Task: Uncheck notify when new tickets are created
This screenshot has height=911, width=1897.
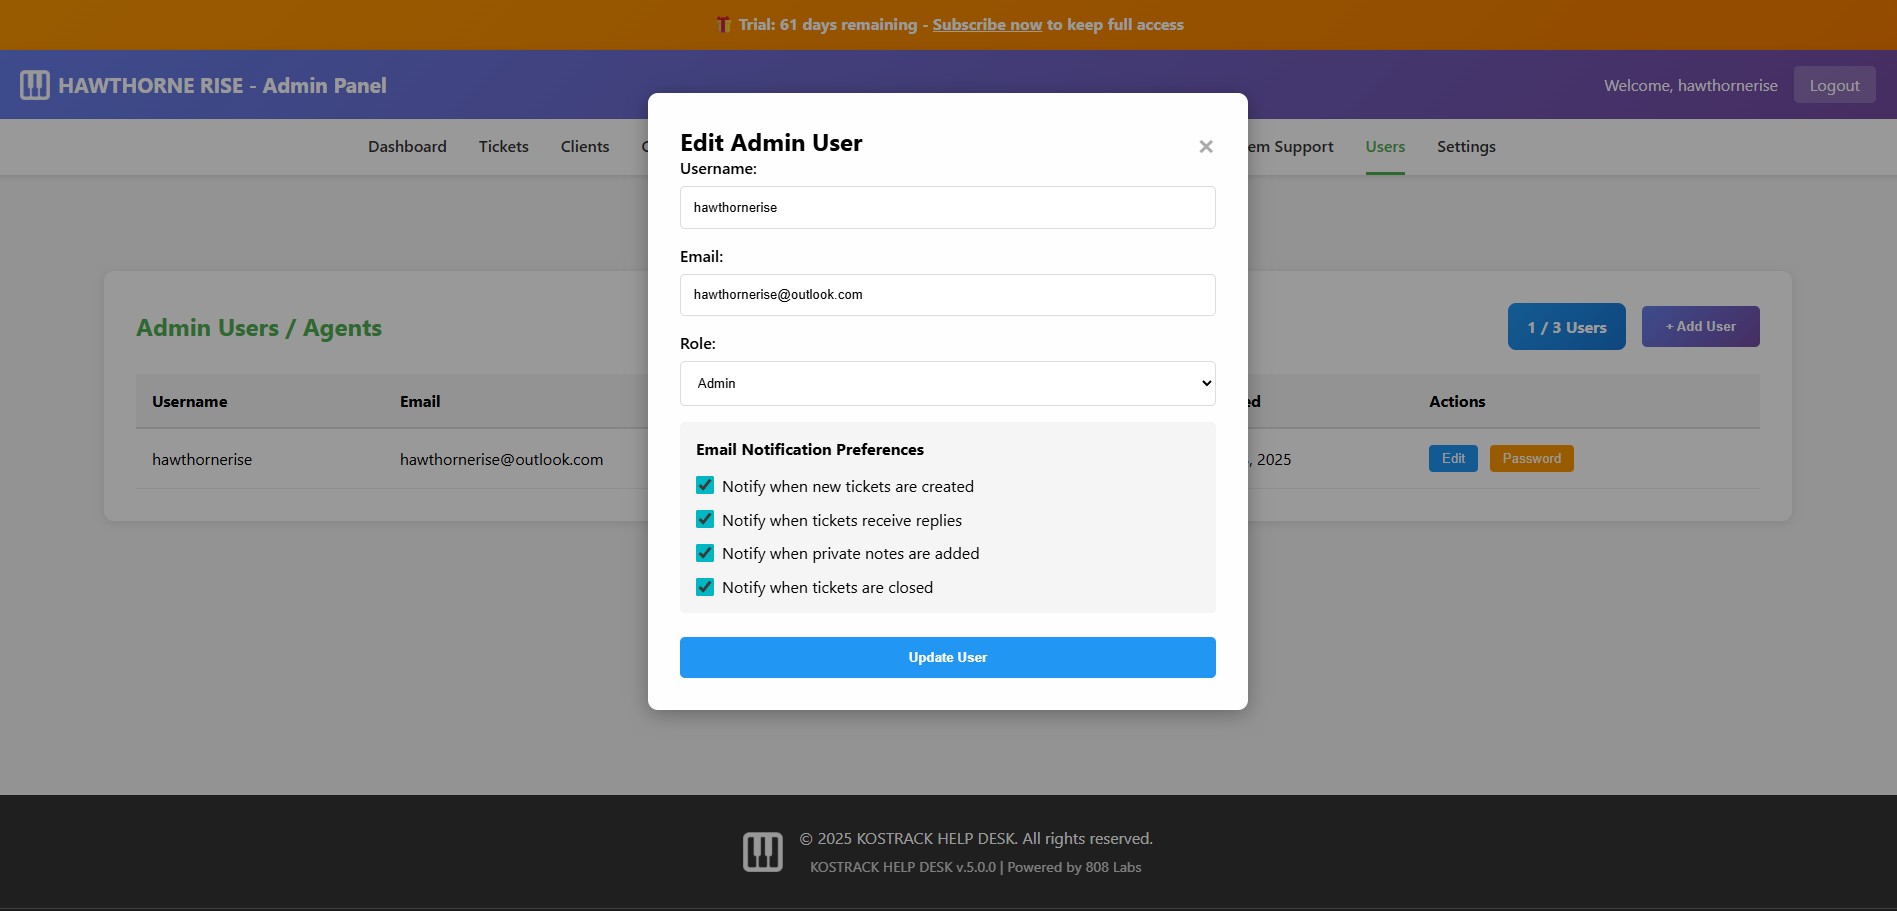Action: point(705,486)
